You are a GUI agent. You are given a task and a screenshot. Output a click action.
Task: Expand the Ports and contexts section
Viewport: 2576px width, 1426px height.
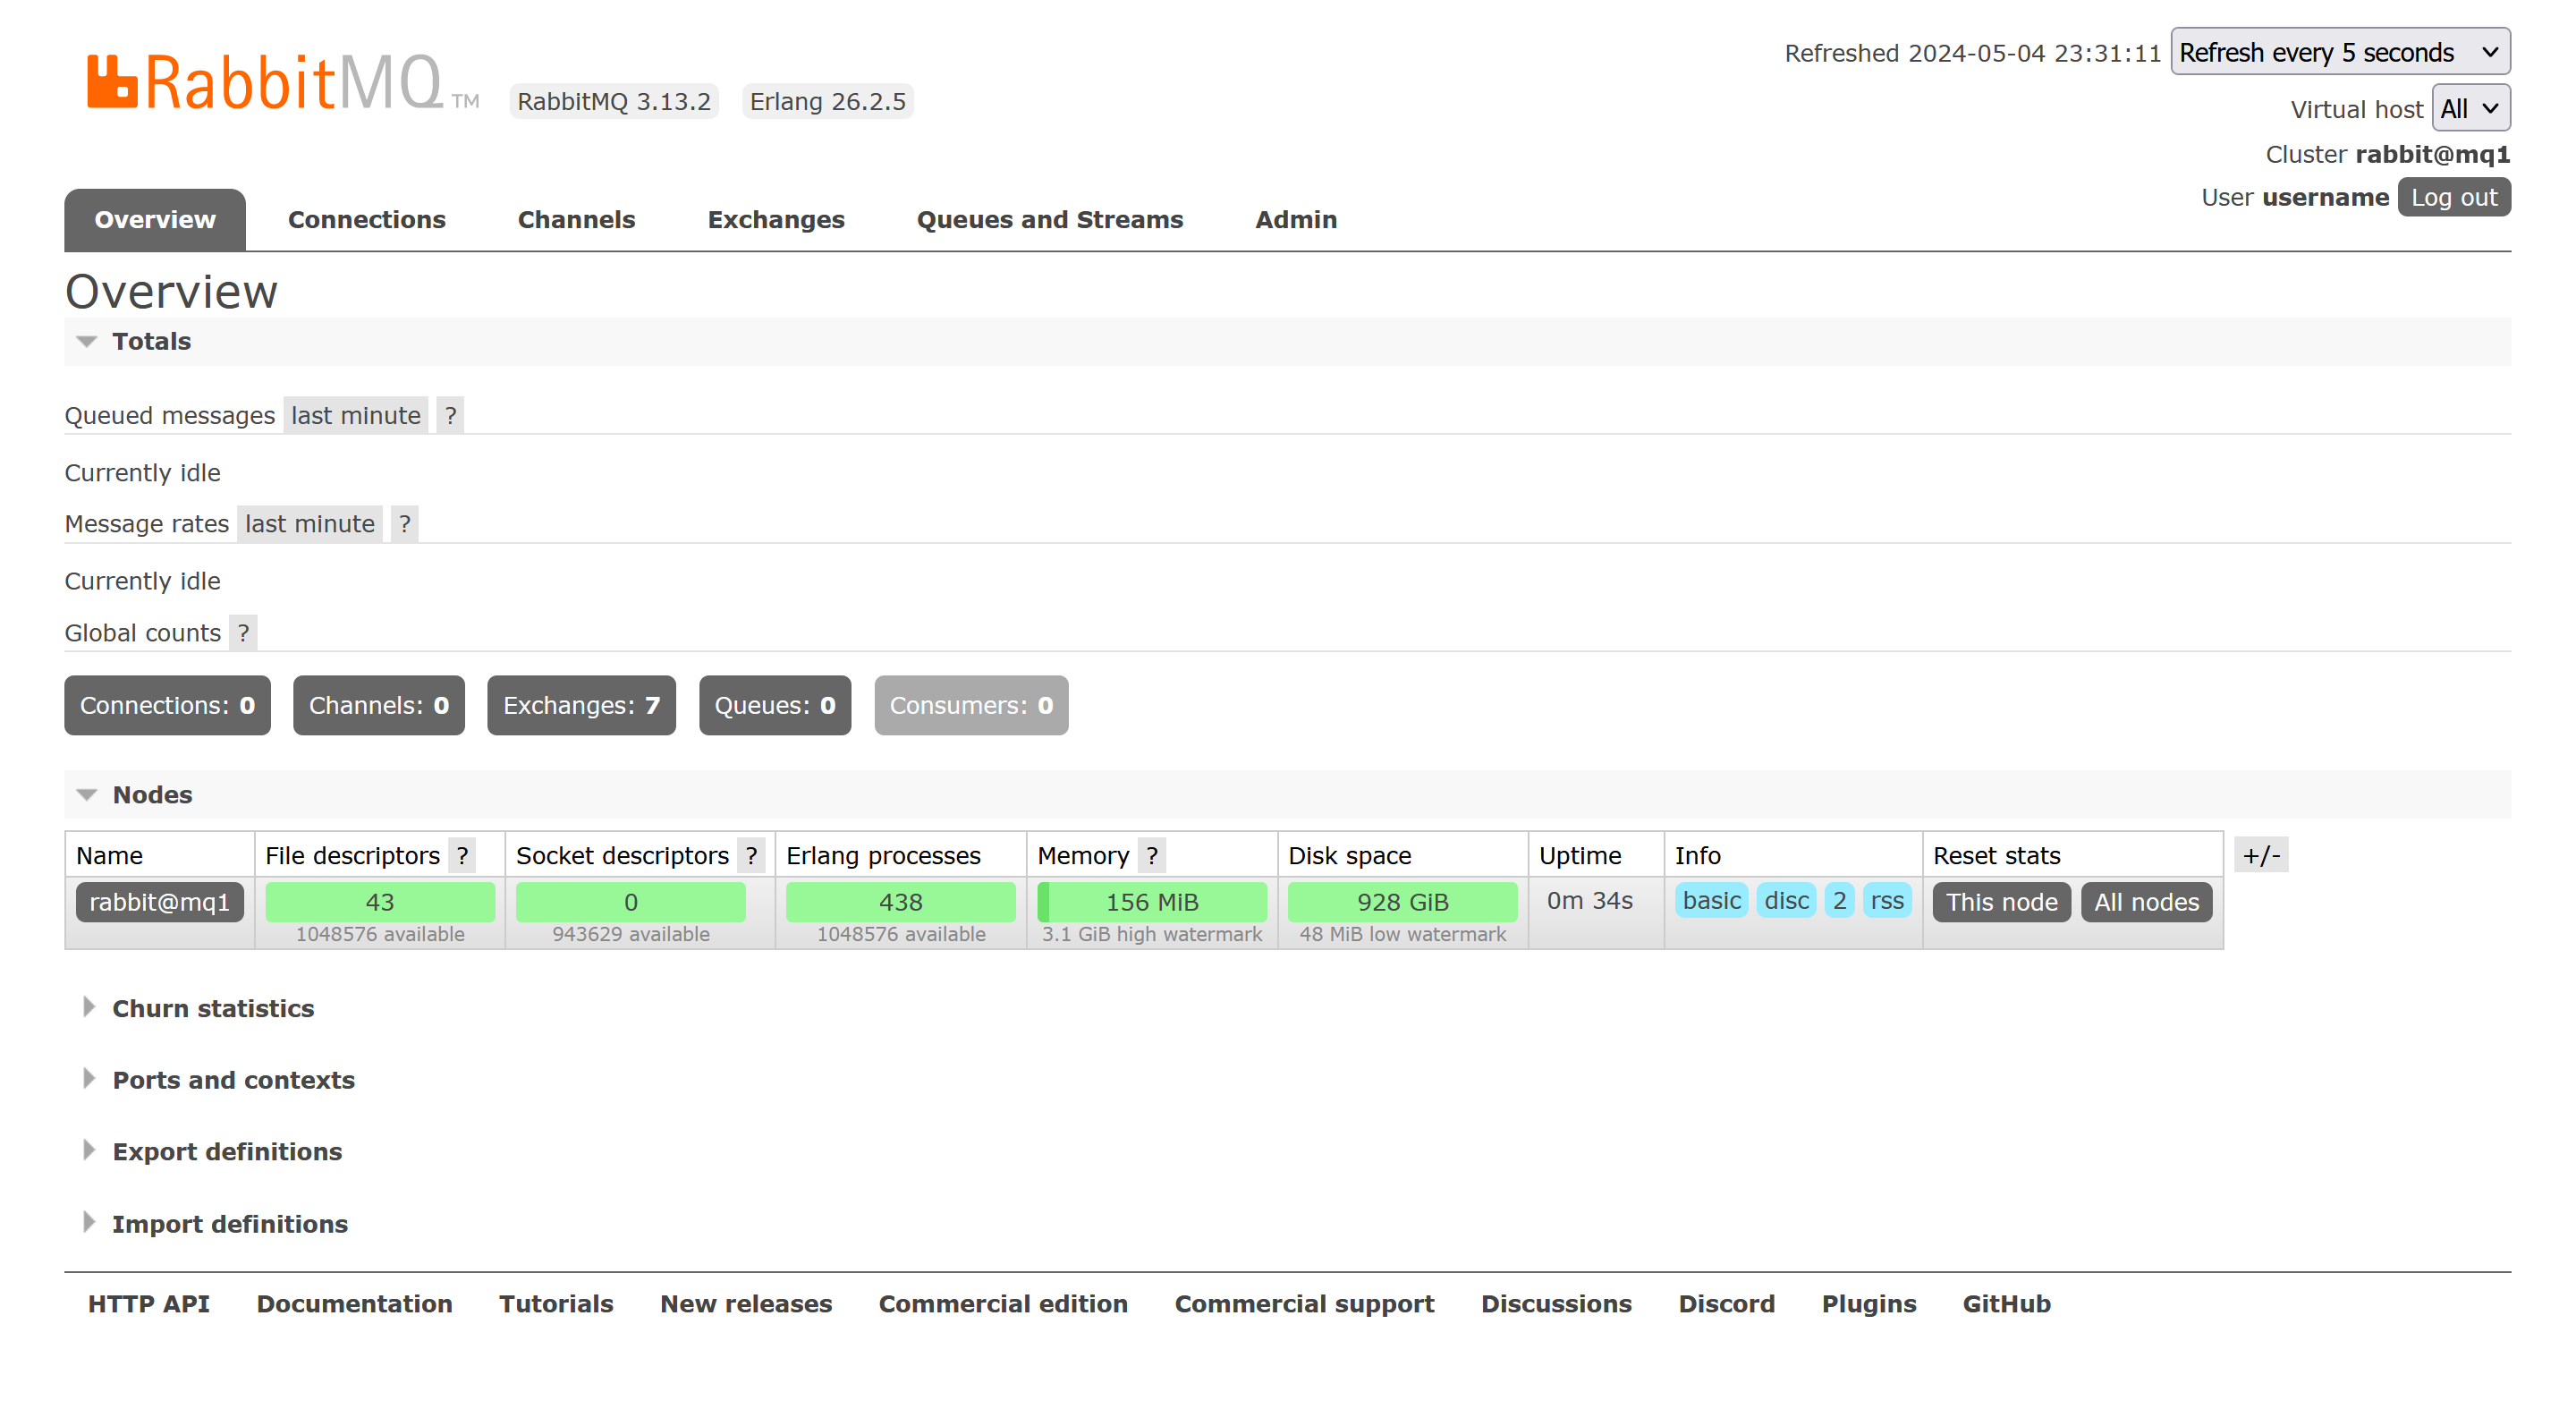point(233,1078)
